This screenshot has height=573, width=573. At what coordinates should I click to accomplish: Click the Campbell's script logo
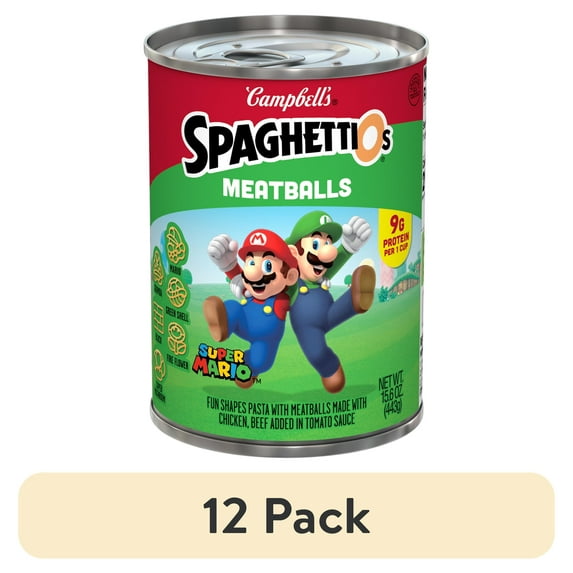[289, 98]
